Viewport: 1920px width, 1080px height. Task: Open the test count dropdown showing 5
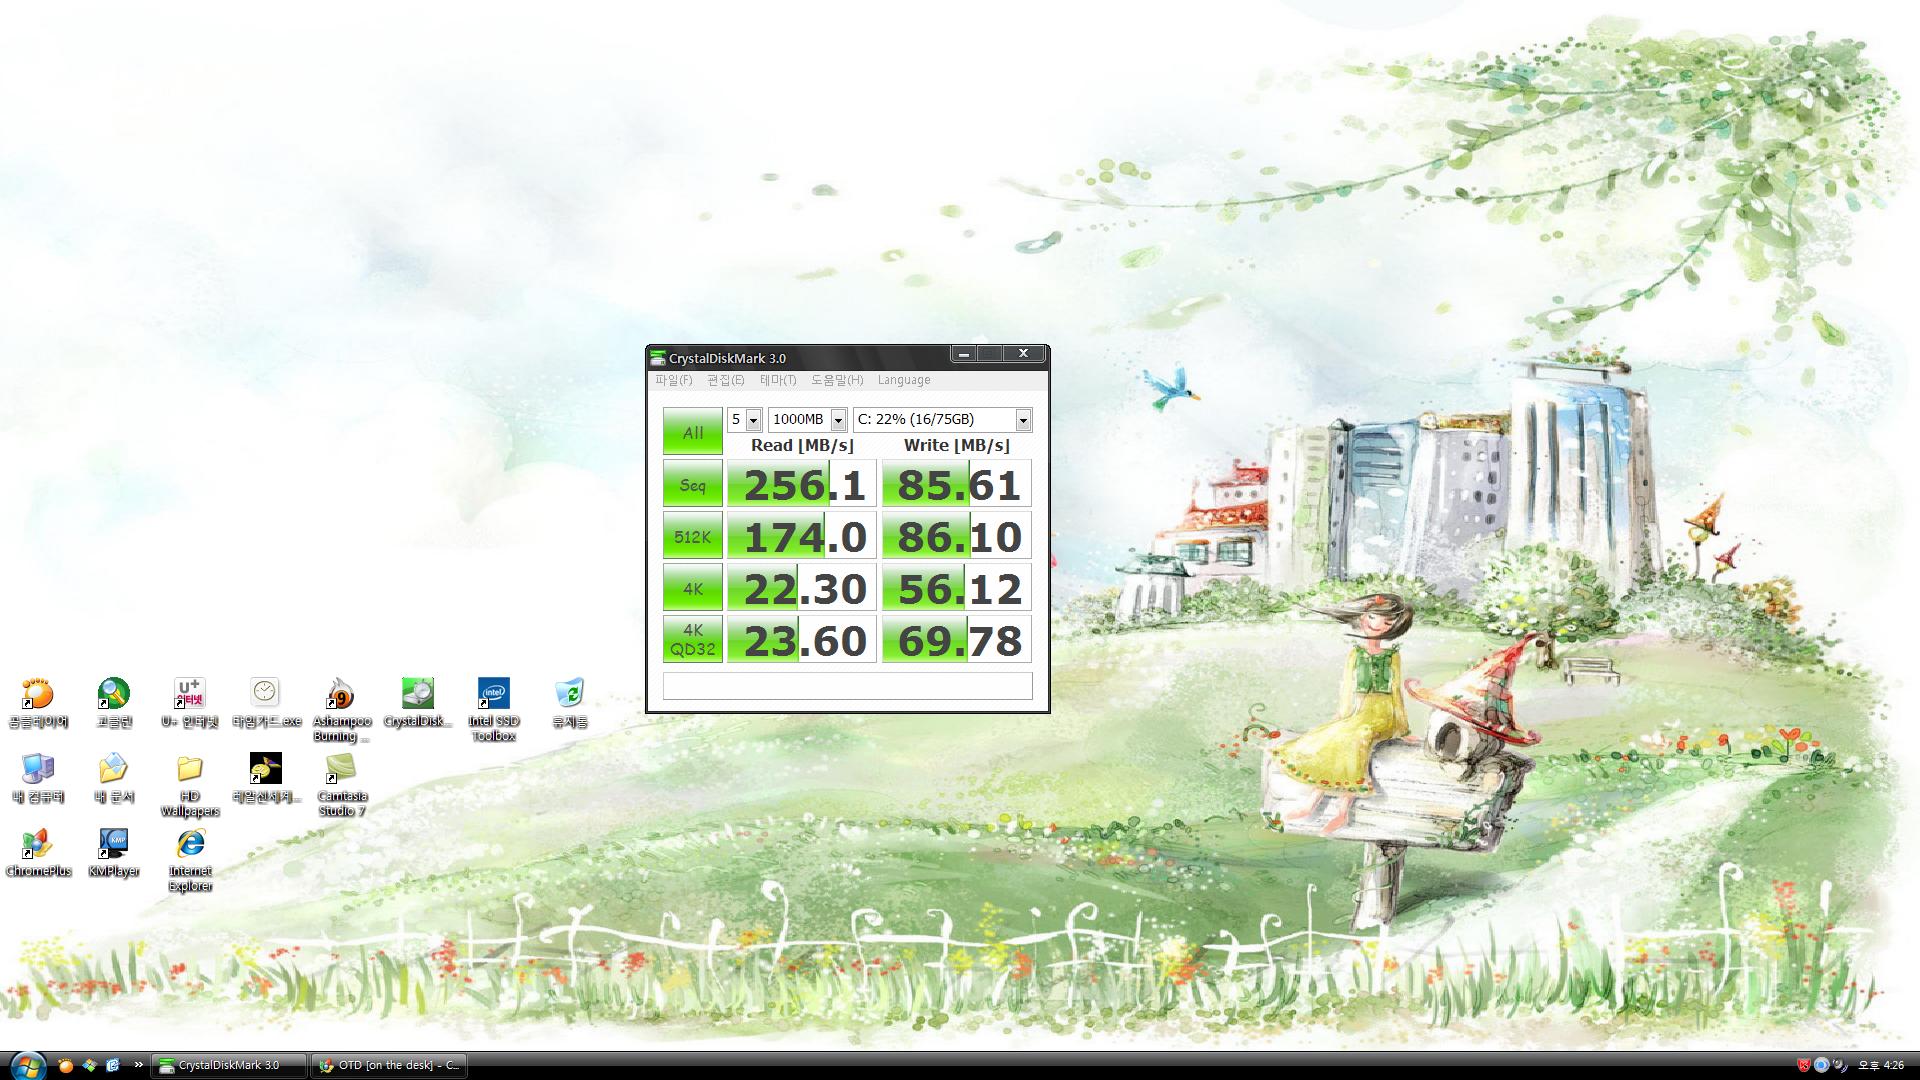[x=744, y=420]
